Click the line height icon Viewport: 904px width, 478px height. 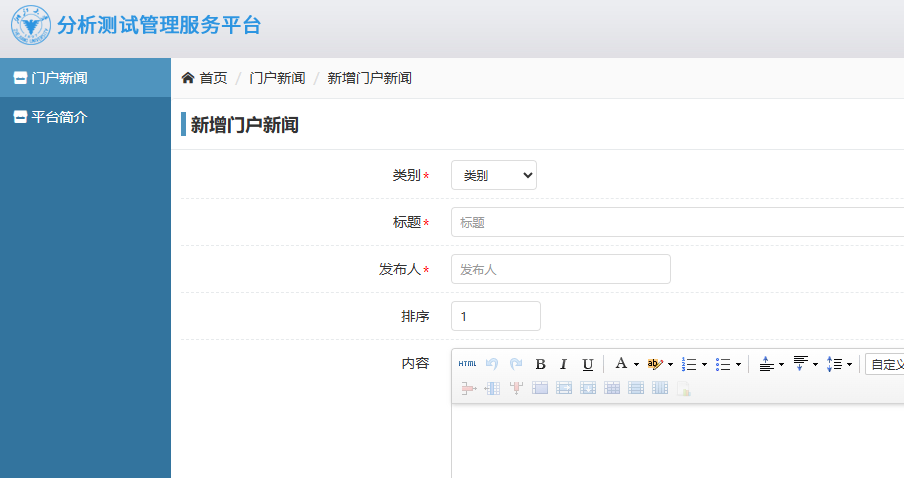pyautogui.click(x=834, y=364)
